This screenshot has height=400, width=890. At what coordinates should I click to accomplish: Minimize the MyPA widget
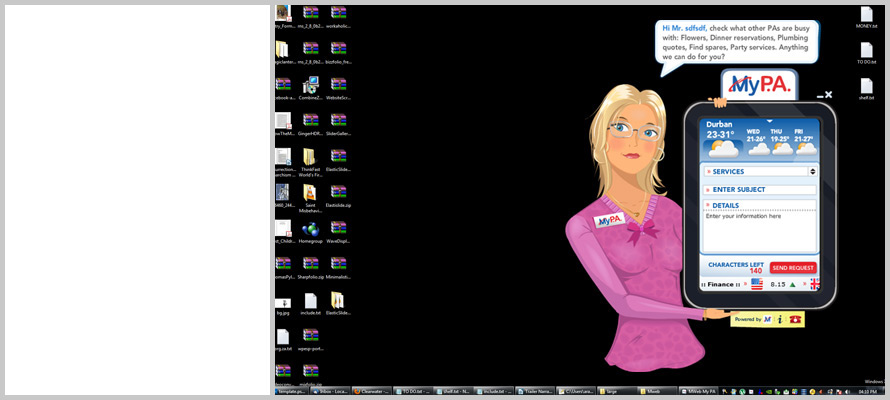coord(820,97)
